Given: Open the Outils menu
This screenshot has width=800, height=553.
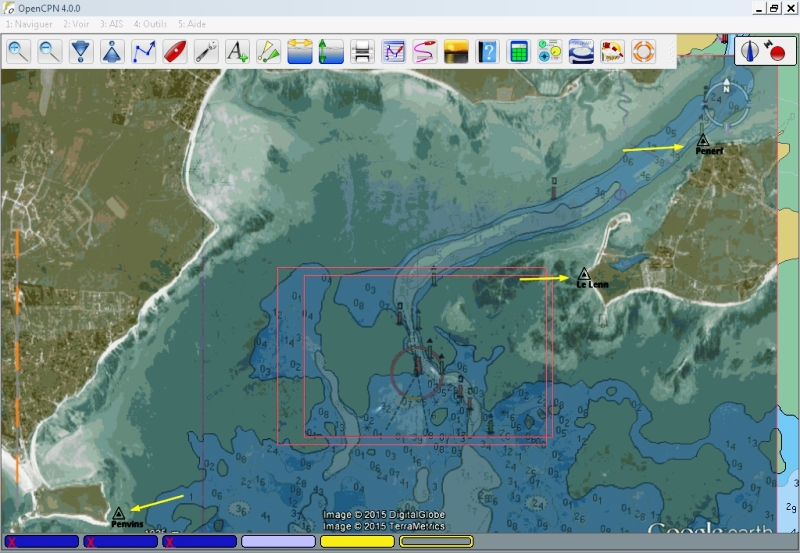Looking at the screenshot, I should click(x=151, y=23).
